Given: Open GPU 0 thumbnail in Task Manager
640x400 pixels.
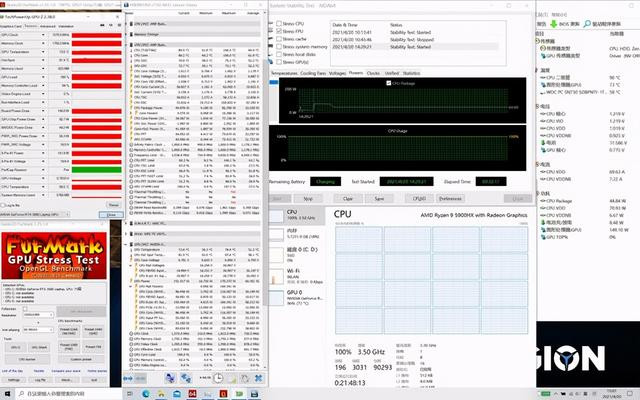Looking at the screenshot, I should pyautogui.click(x=276, y=298).
